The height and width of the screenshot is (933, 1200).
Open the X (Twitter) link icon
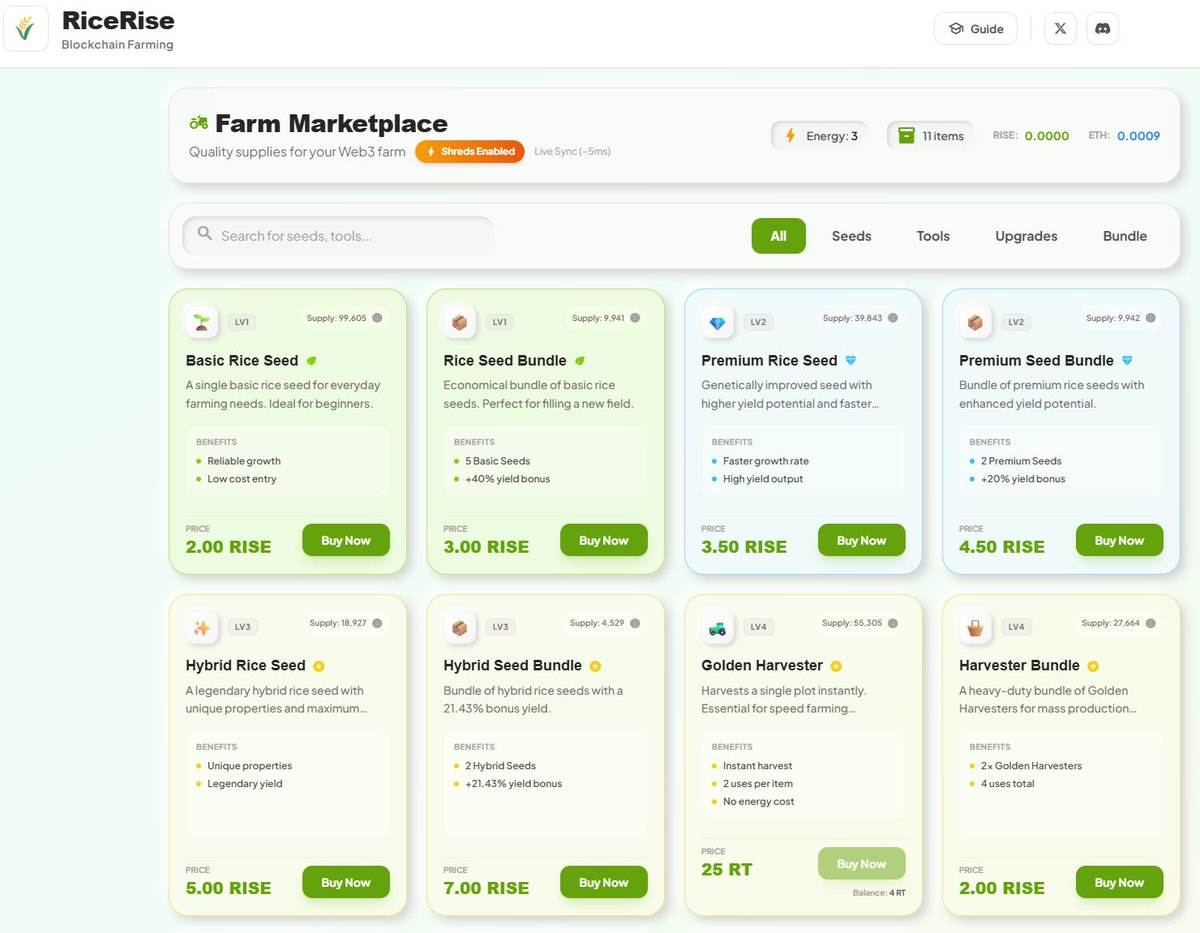coord(1060,28)
